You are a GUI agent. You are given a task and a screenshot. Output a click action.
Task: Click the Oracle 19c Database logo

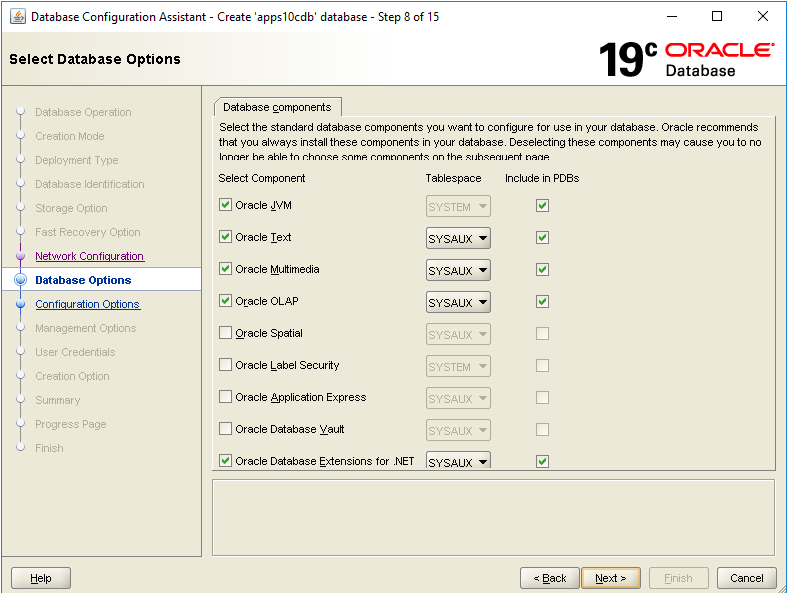click(x=686, y=59)
